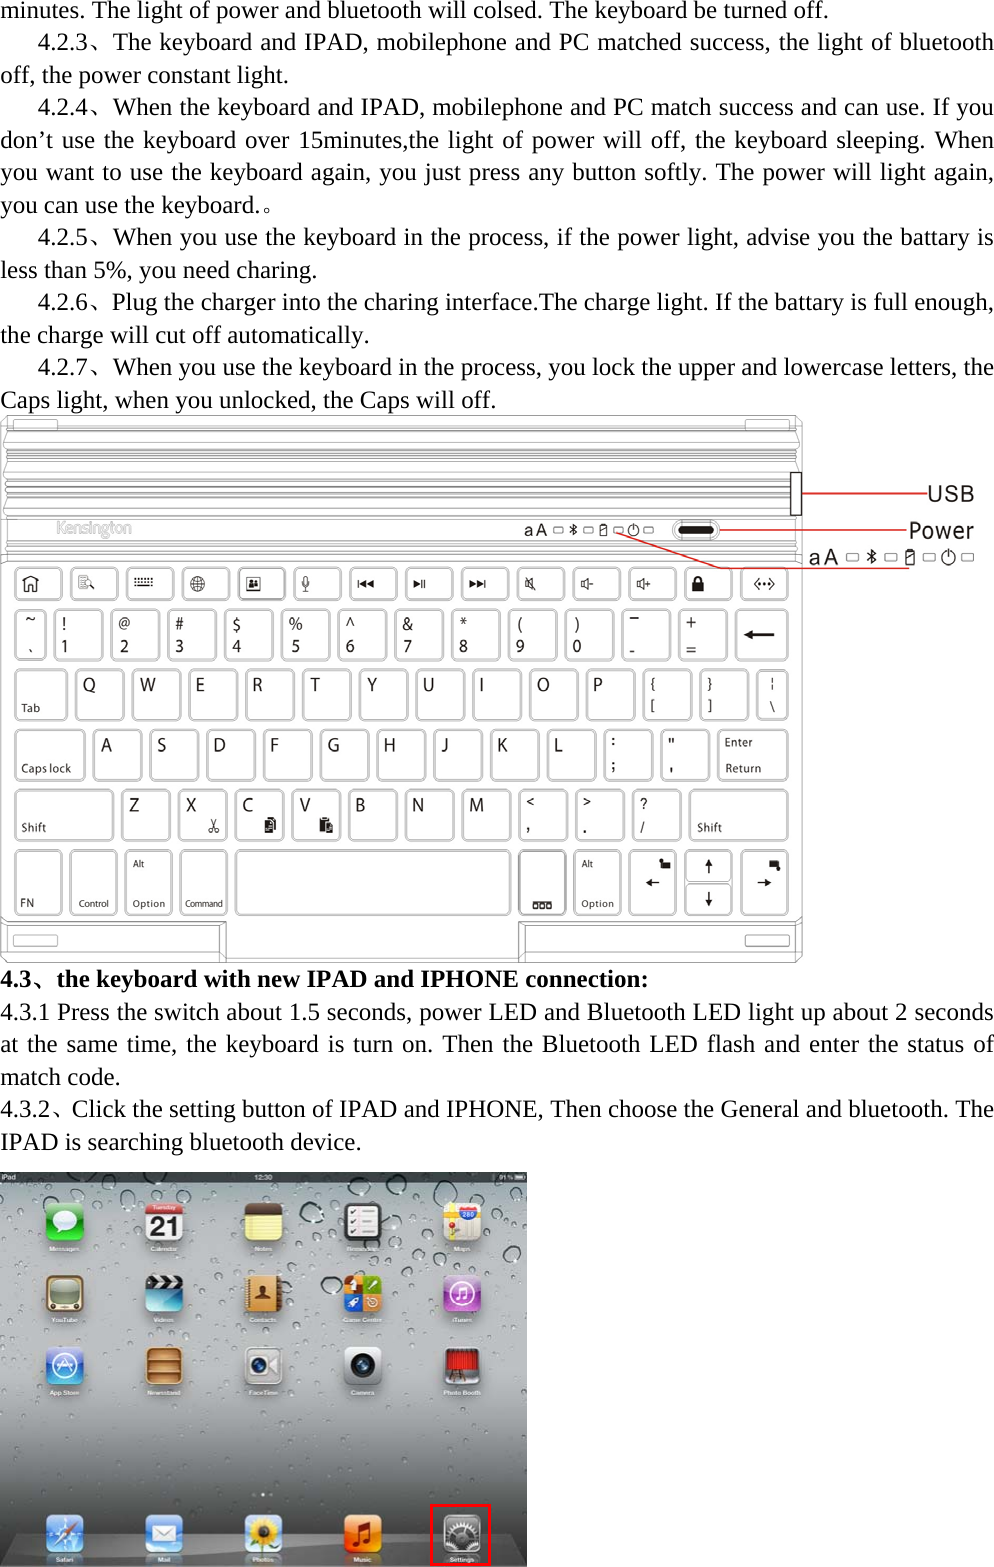Click the tilde key left of 1
This screenshot has height=1567, width=994.
point(30,635)
